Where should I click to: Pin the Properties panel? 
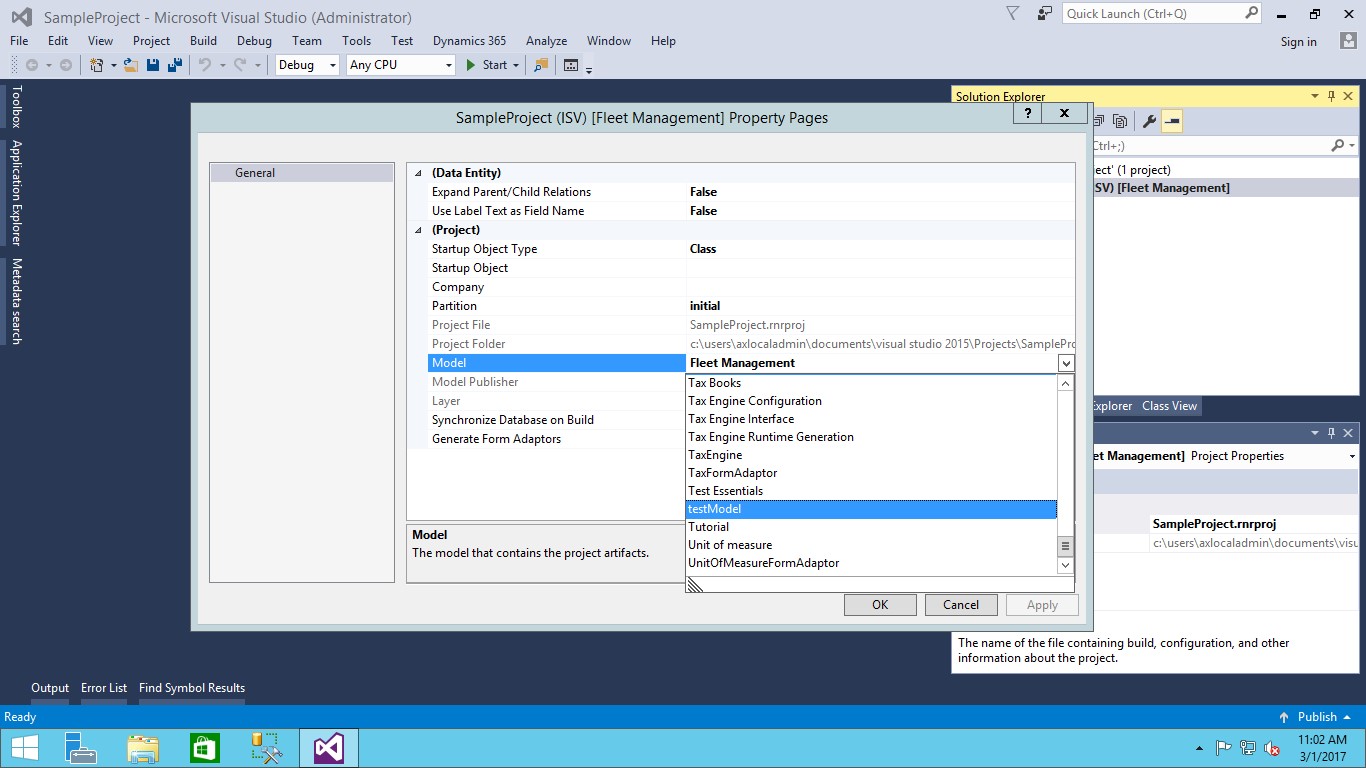pyautogui.click(x=1331, y=433)
